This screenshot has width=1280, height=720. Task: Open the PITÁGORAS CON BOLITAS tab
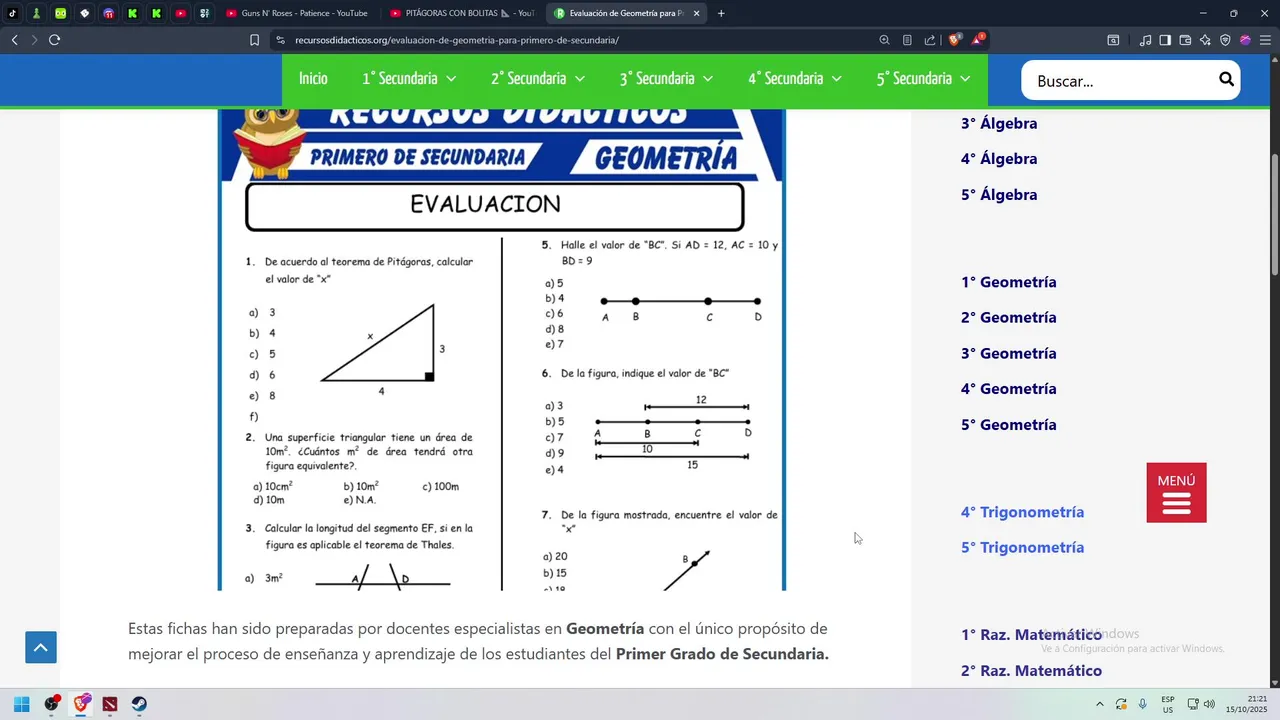pos(461,13)
